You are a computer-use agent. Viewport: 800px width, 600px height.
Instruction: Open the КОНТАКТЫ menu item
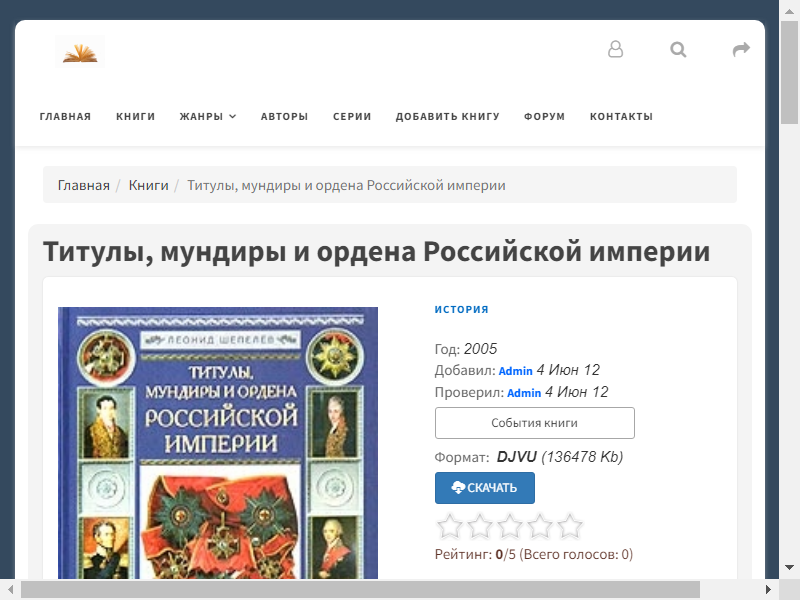click(x=621, y=116)
